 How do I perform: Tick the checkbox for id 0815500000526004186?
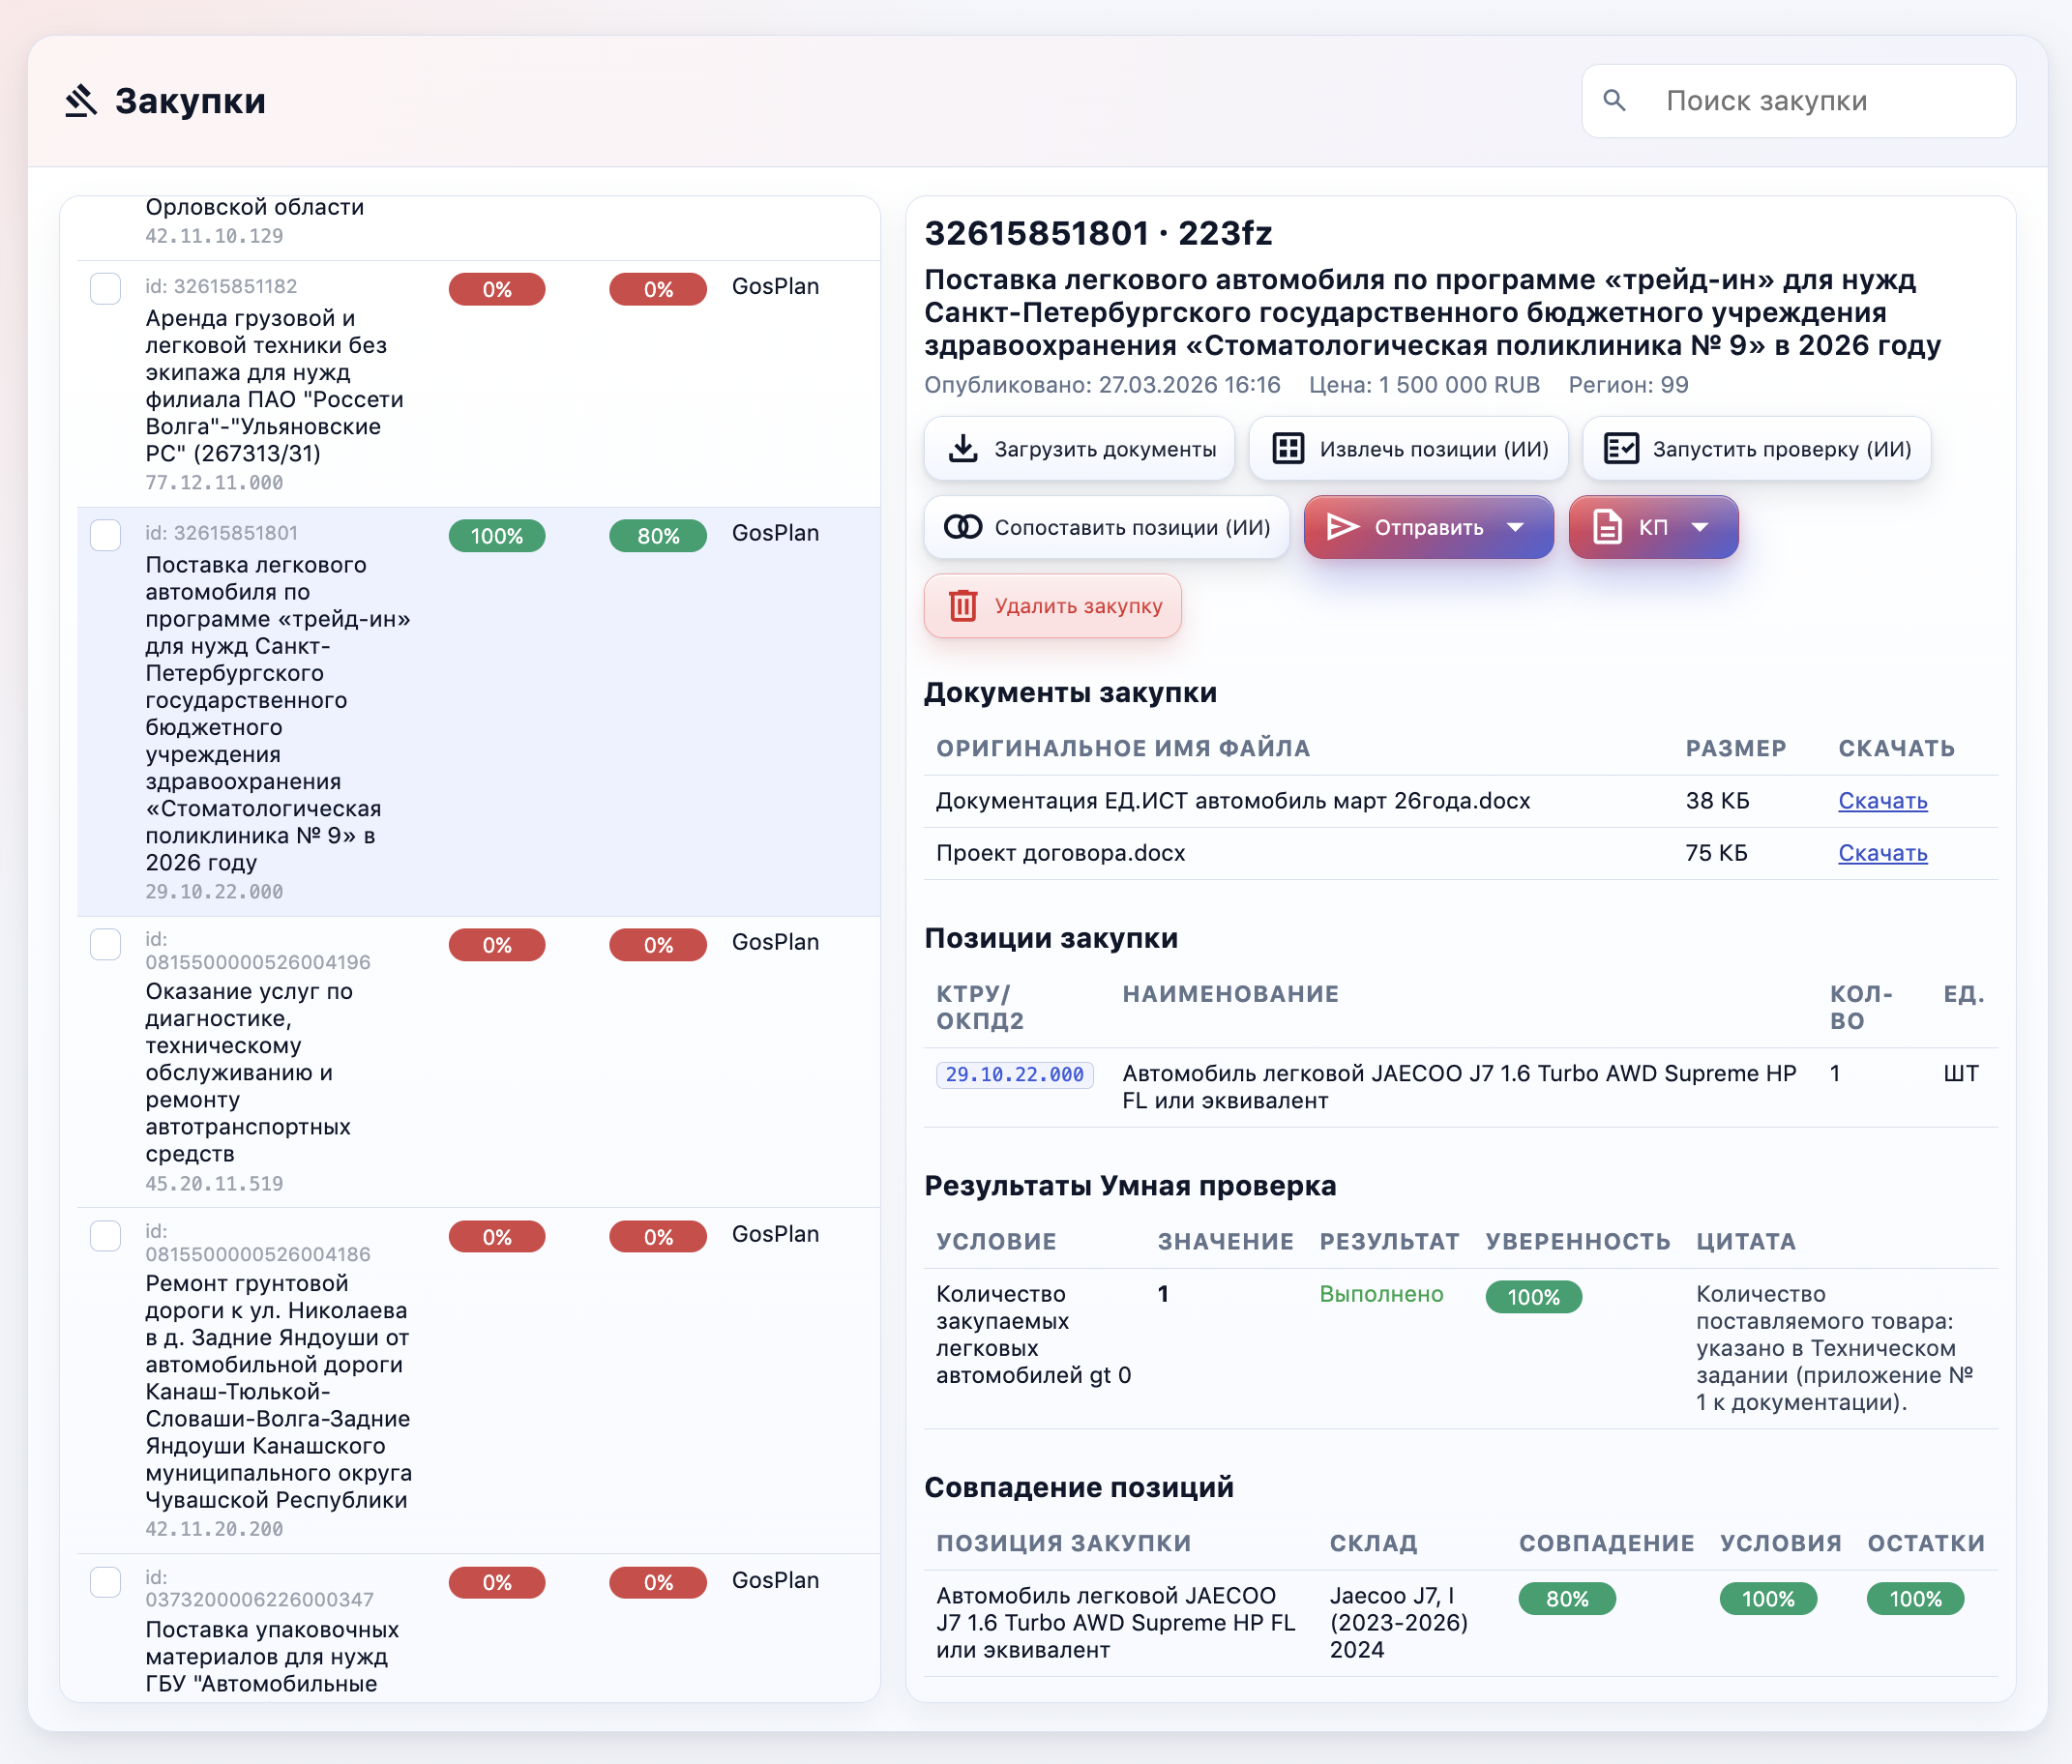(x=105, y=1236)
